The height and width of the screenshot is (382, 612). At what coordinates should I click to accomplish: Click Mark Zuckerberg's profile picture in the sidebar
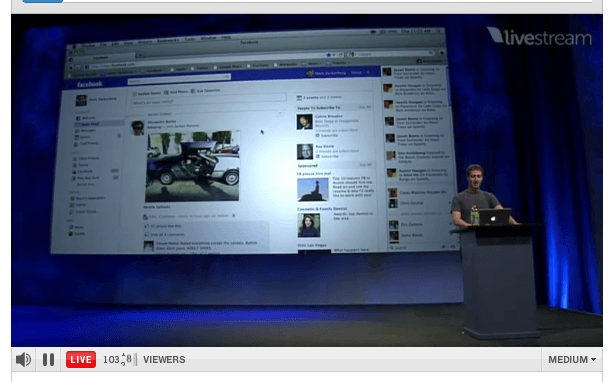[x=81, y=101]
